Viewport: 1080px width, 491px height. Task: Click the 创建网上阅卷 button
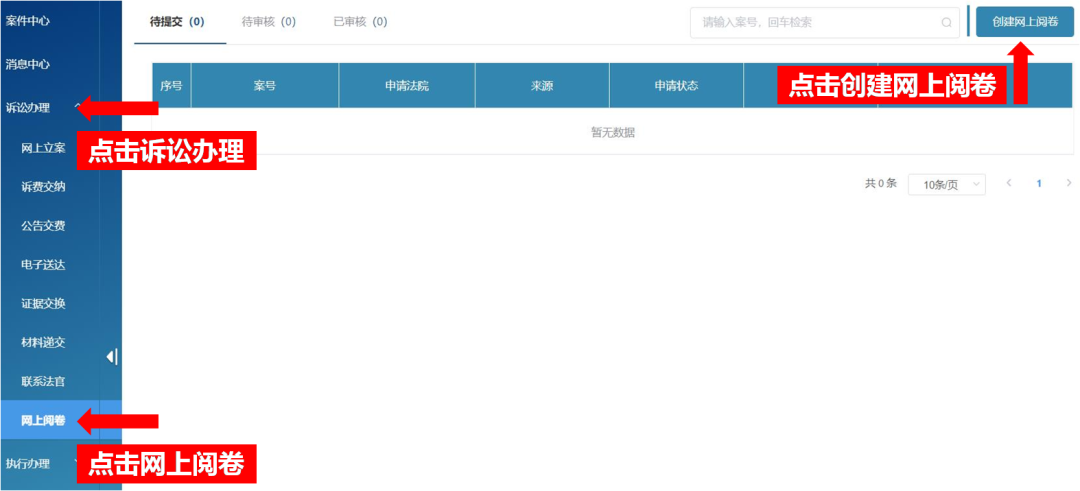coord(1025,21)
